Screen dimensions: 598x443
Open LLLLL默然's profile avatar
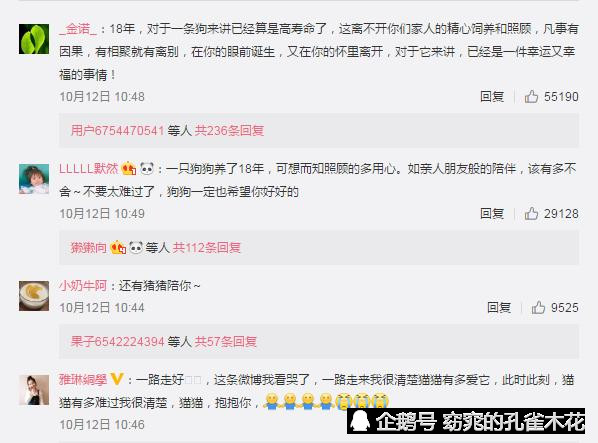click(34, 179)
